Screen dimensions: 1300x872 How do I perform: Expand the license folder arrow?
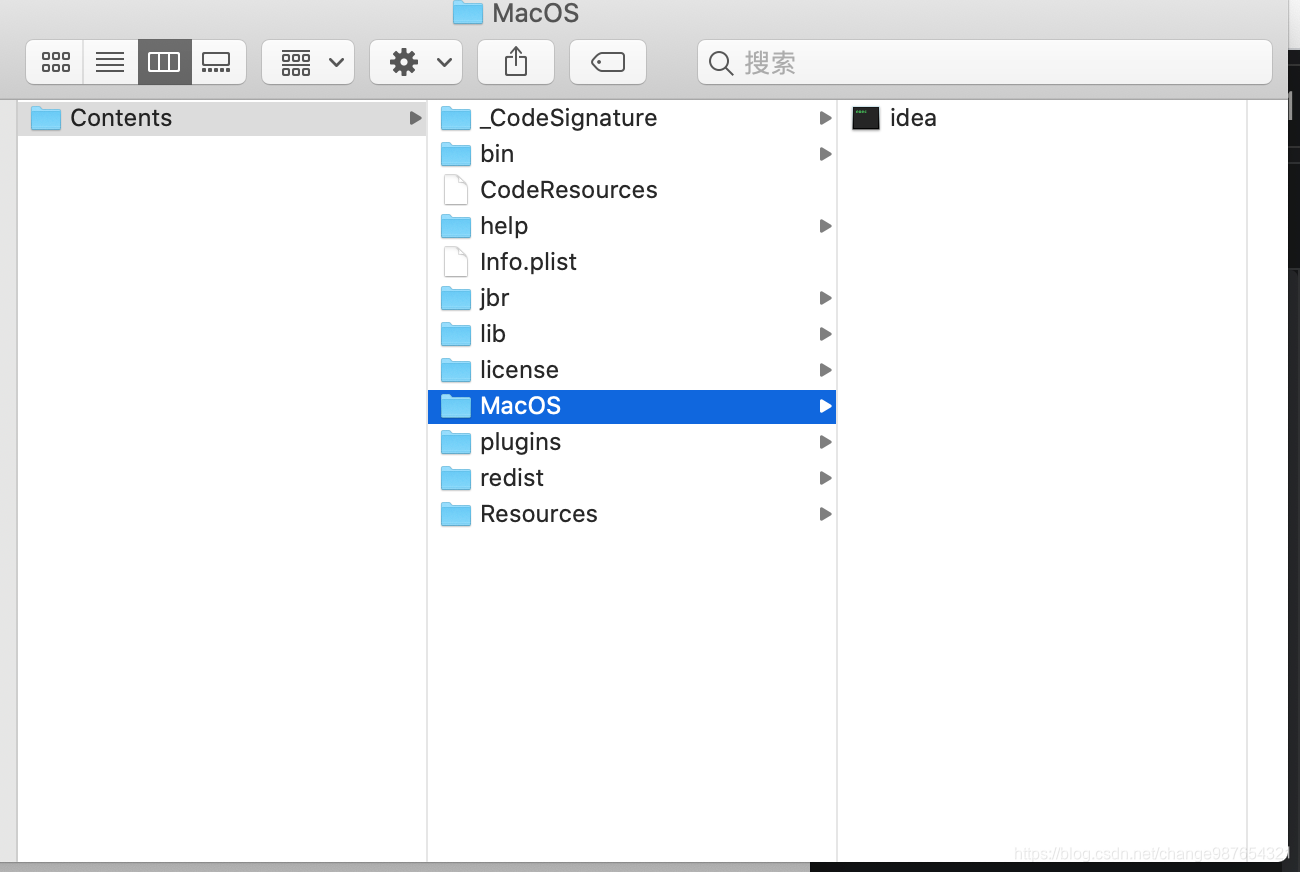click(x=825, y=370)
